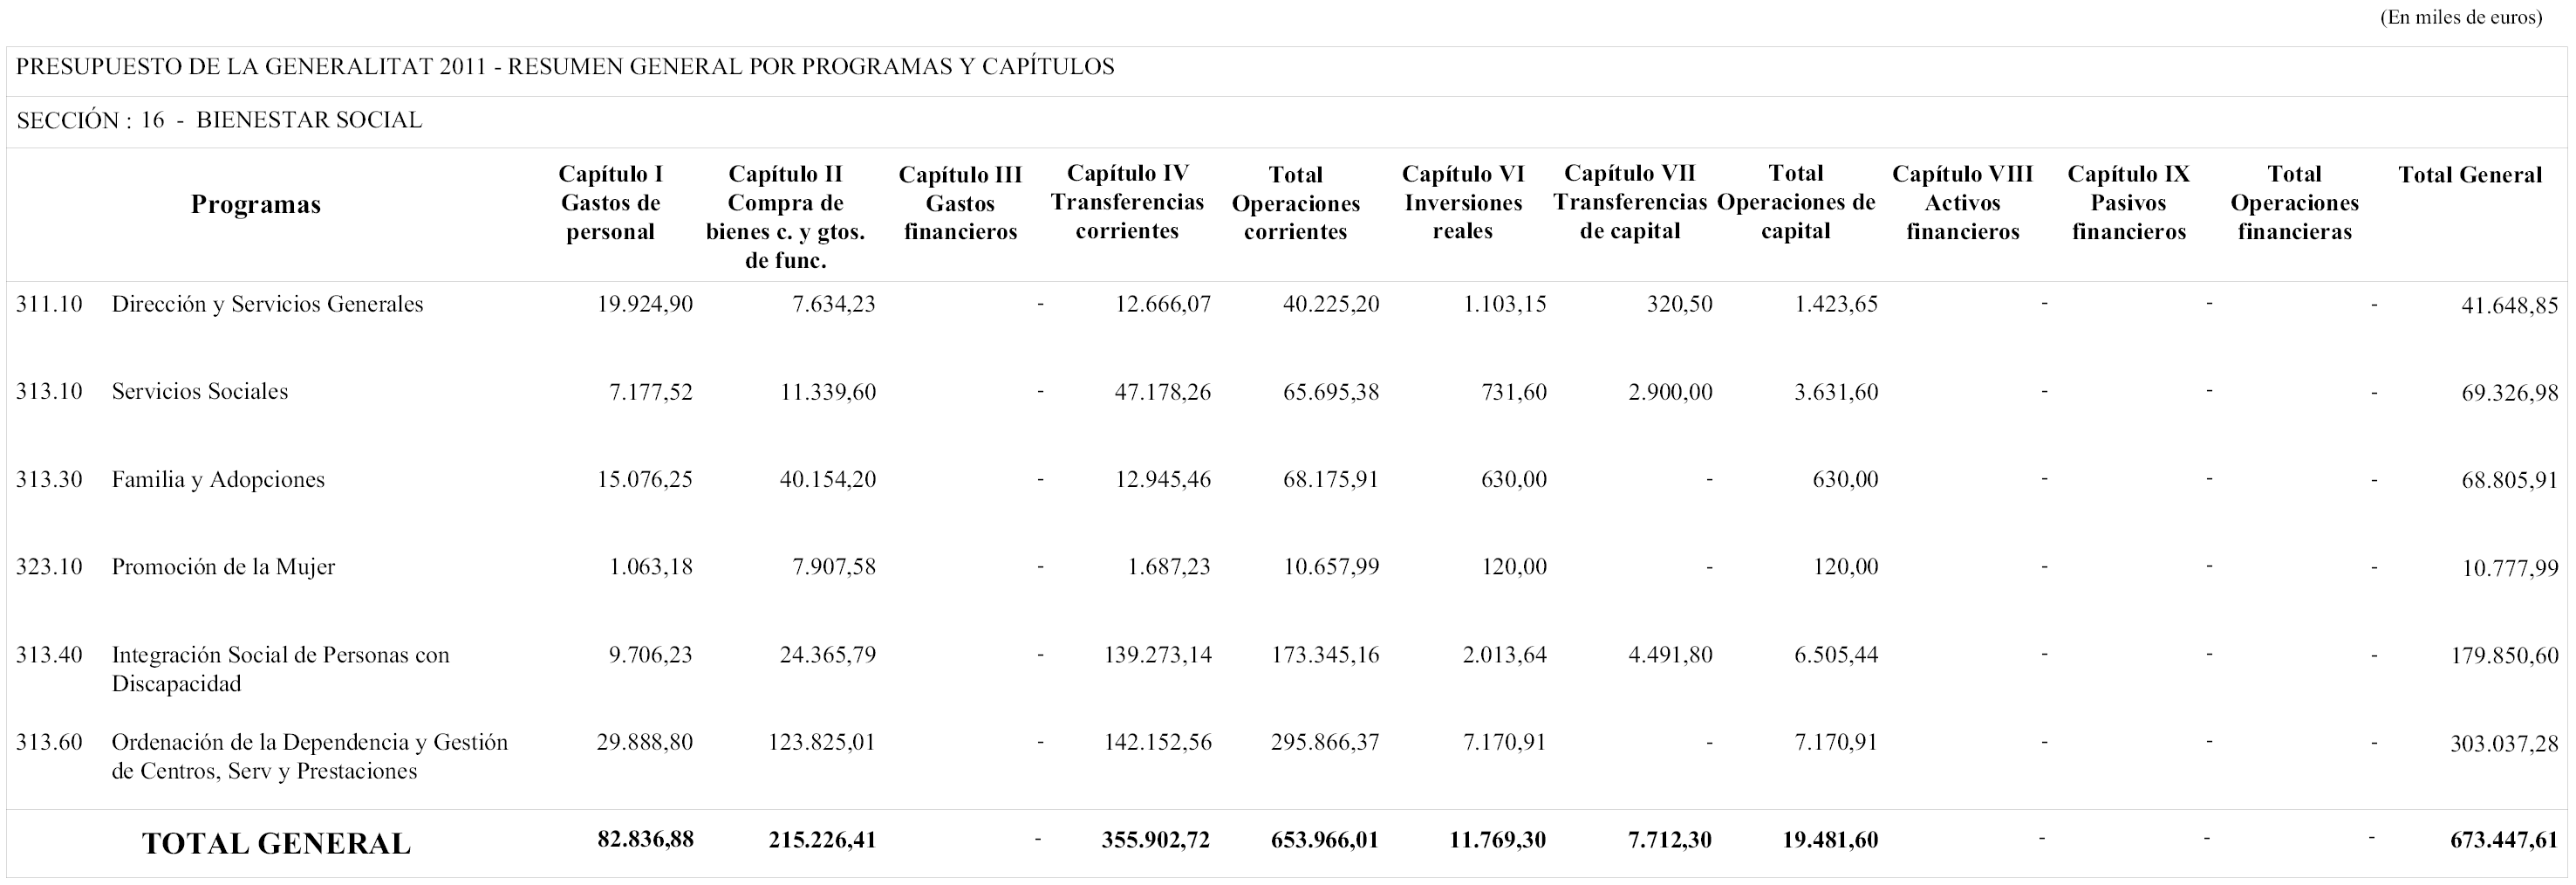Click the value 673.447,61 grand total
The image size is (2576, 885).
[x=2503, y=840]
